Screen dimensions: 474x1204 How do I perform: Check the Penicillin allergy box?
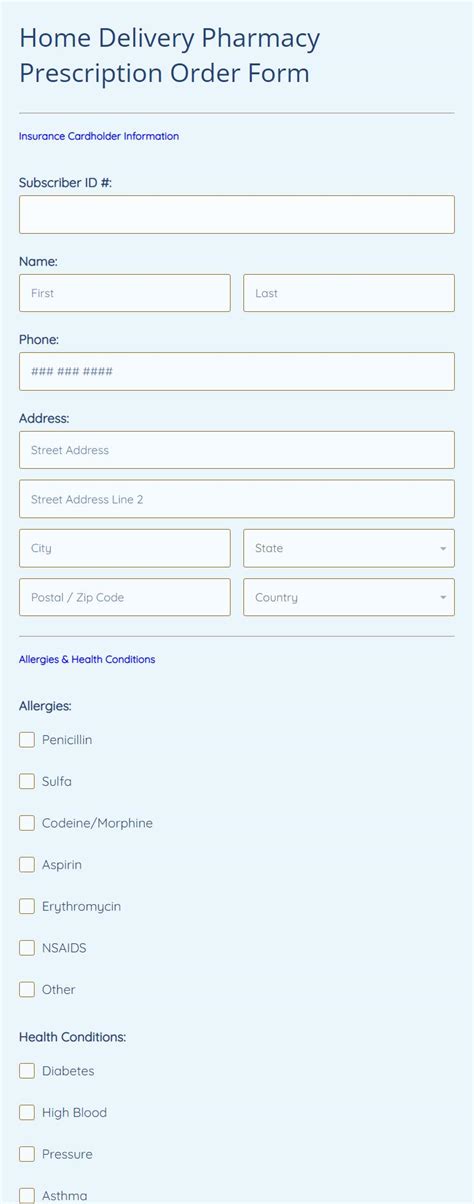27,740
